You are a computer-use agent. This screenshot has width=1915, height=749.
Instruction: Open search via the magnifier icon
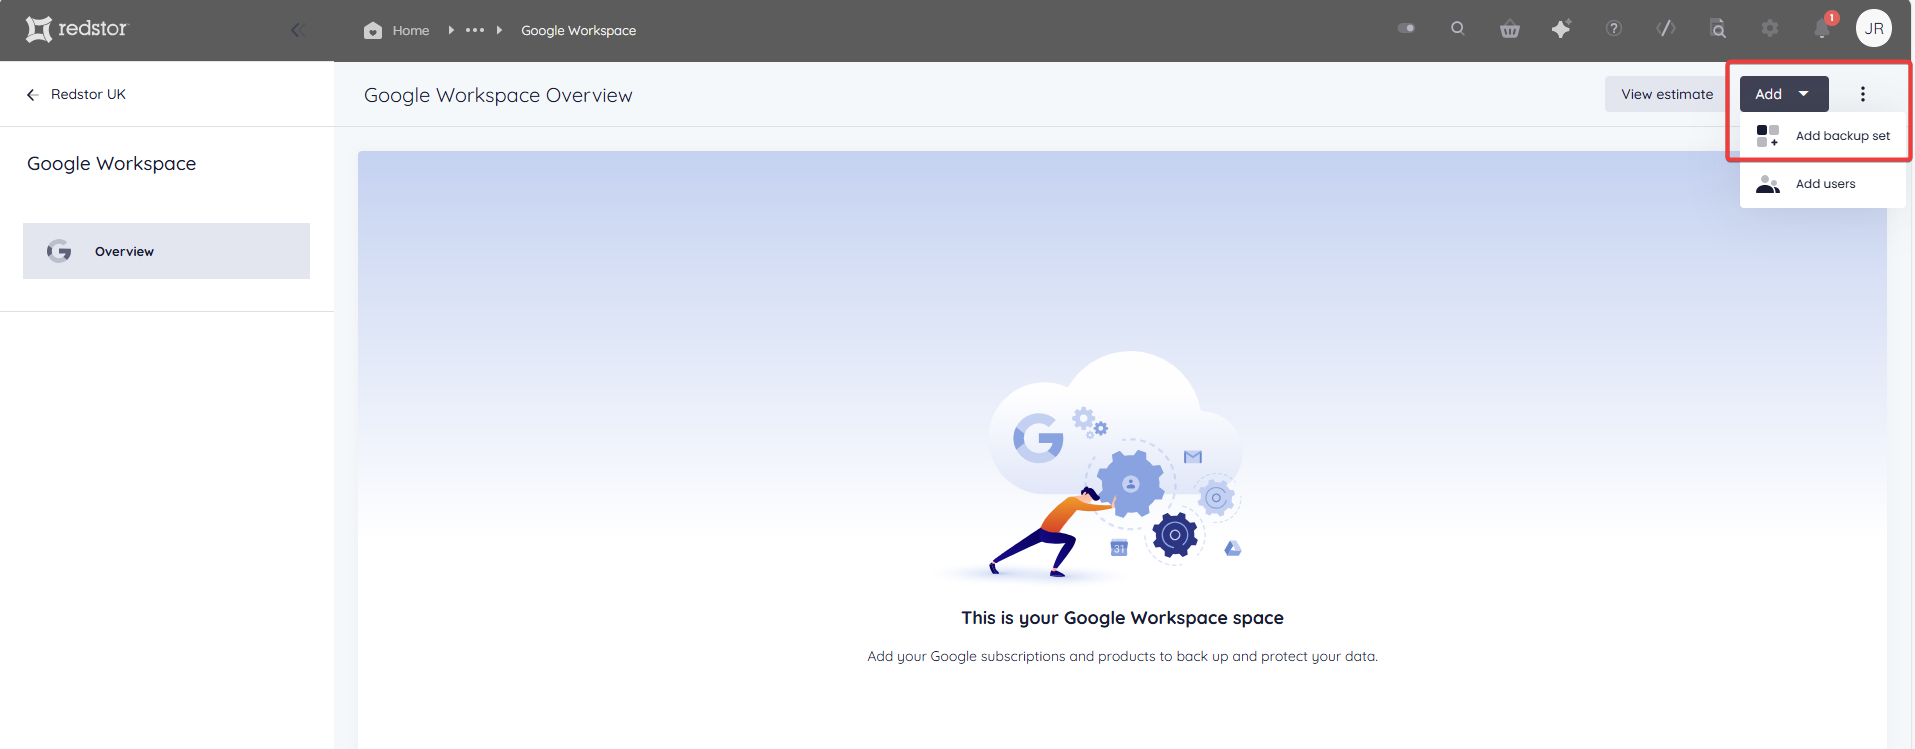point(1458,28)
